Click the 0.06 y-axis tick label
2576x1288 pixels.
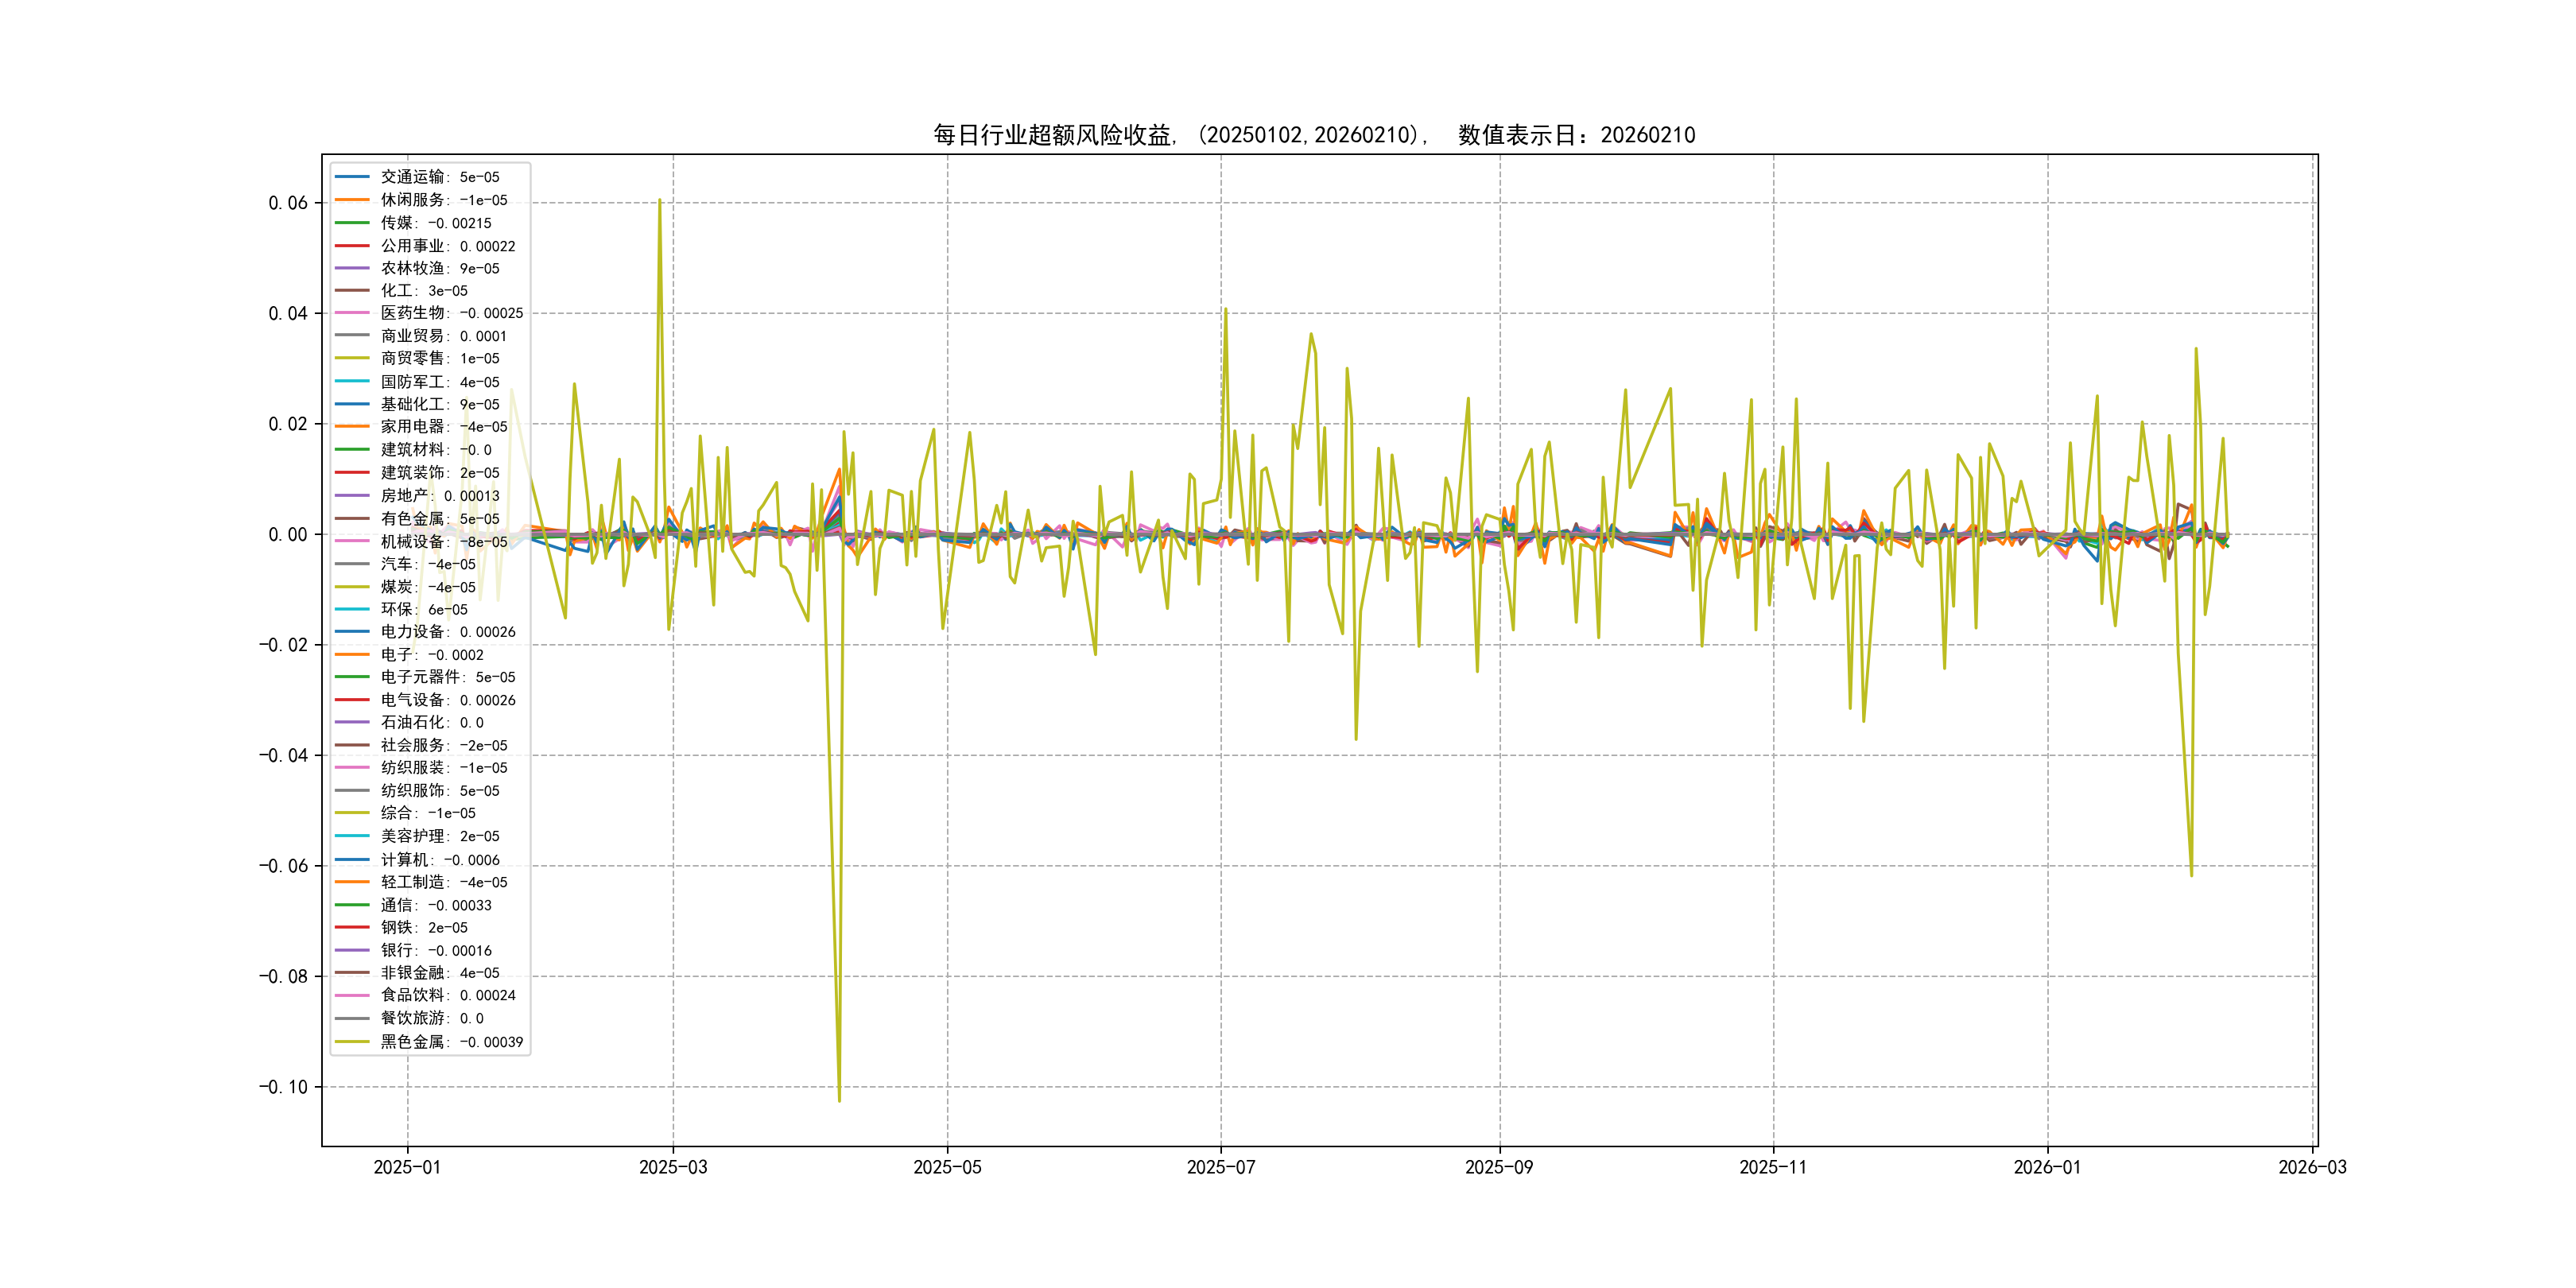(288, 203)
